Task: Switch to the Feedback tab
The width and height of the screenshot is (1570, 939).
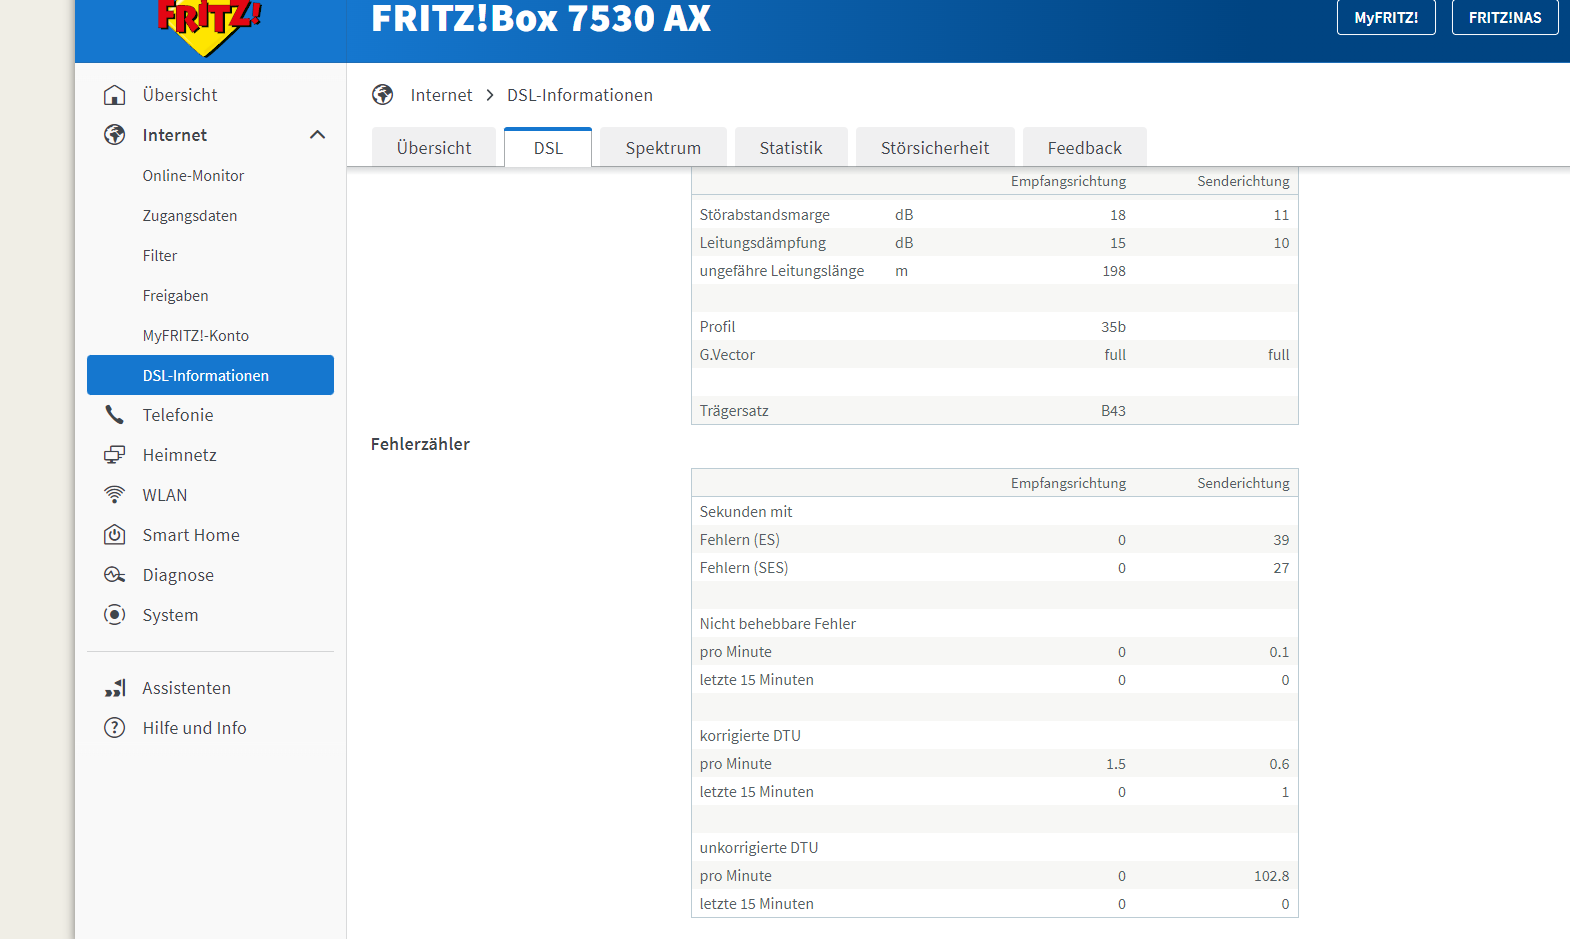Action: (x=1085, y=147)
